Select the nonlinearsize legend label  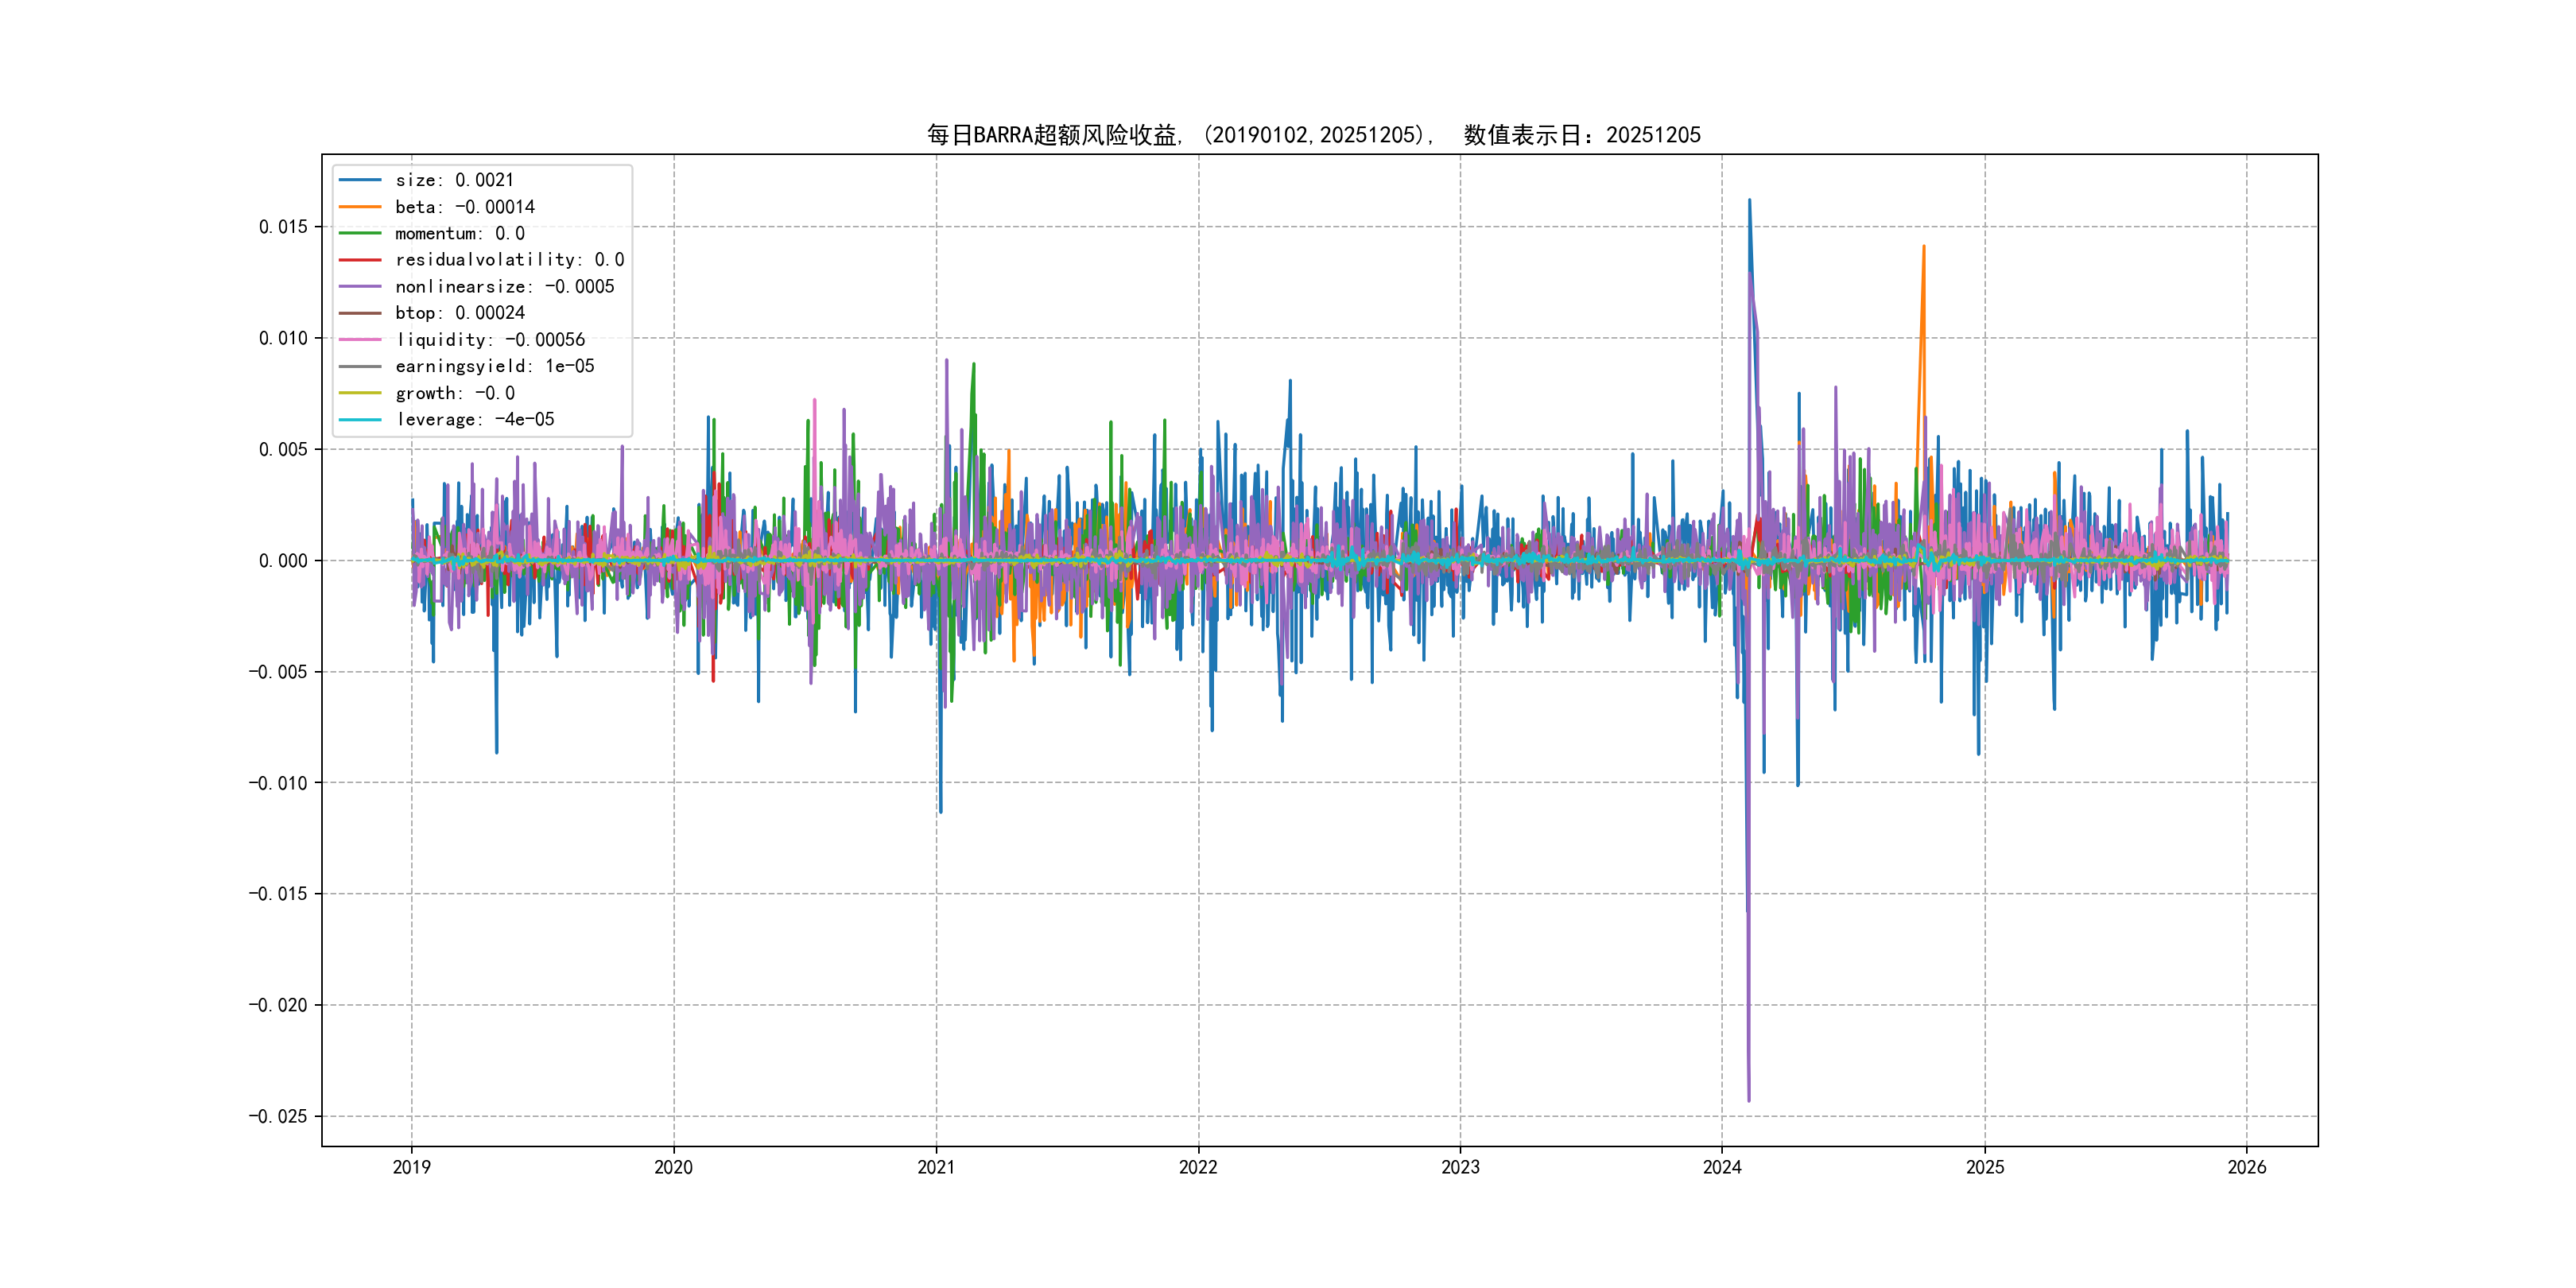[x=504, y=287]
